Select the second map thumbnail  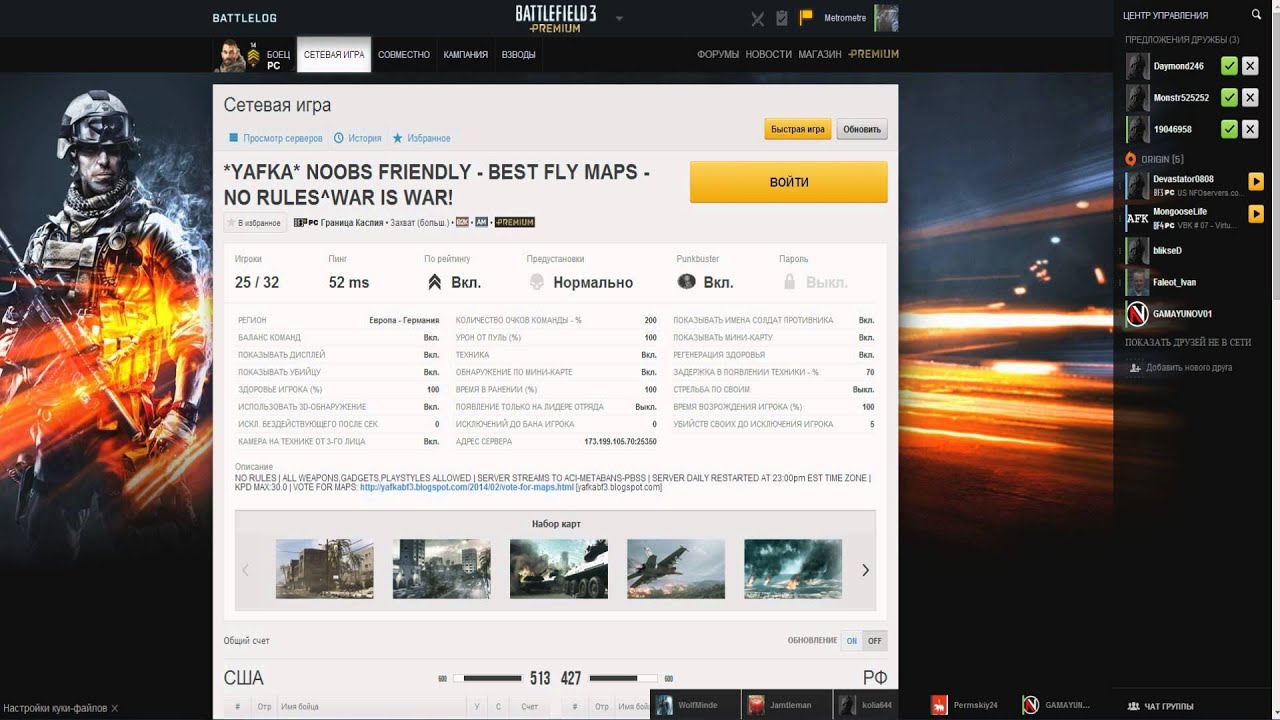pyautogui.click(x=441, y=569)
